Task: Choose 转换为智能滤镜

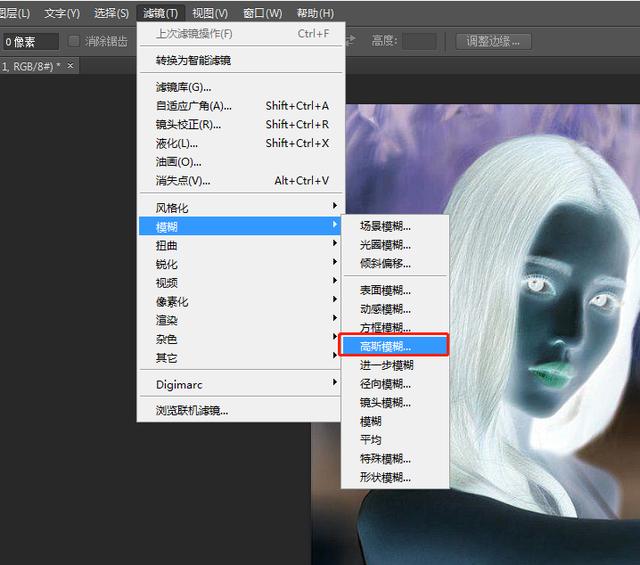Action: click(241, 60)
